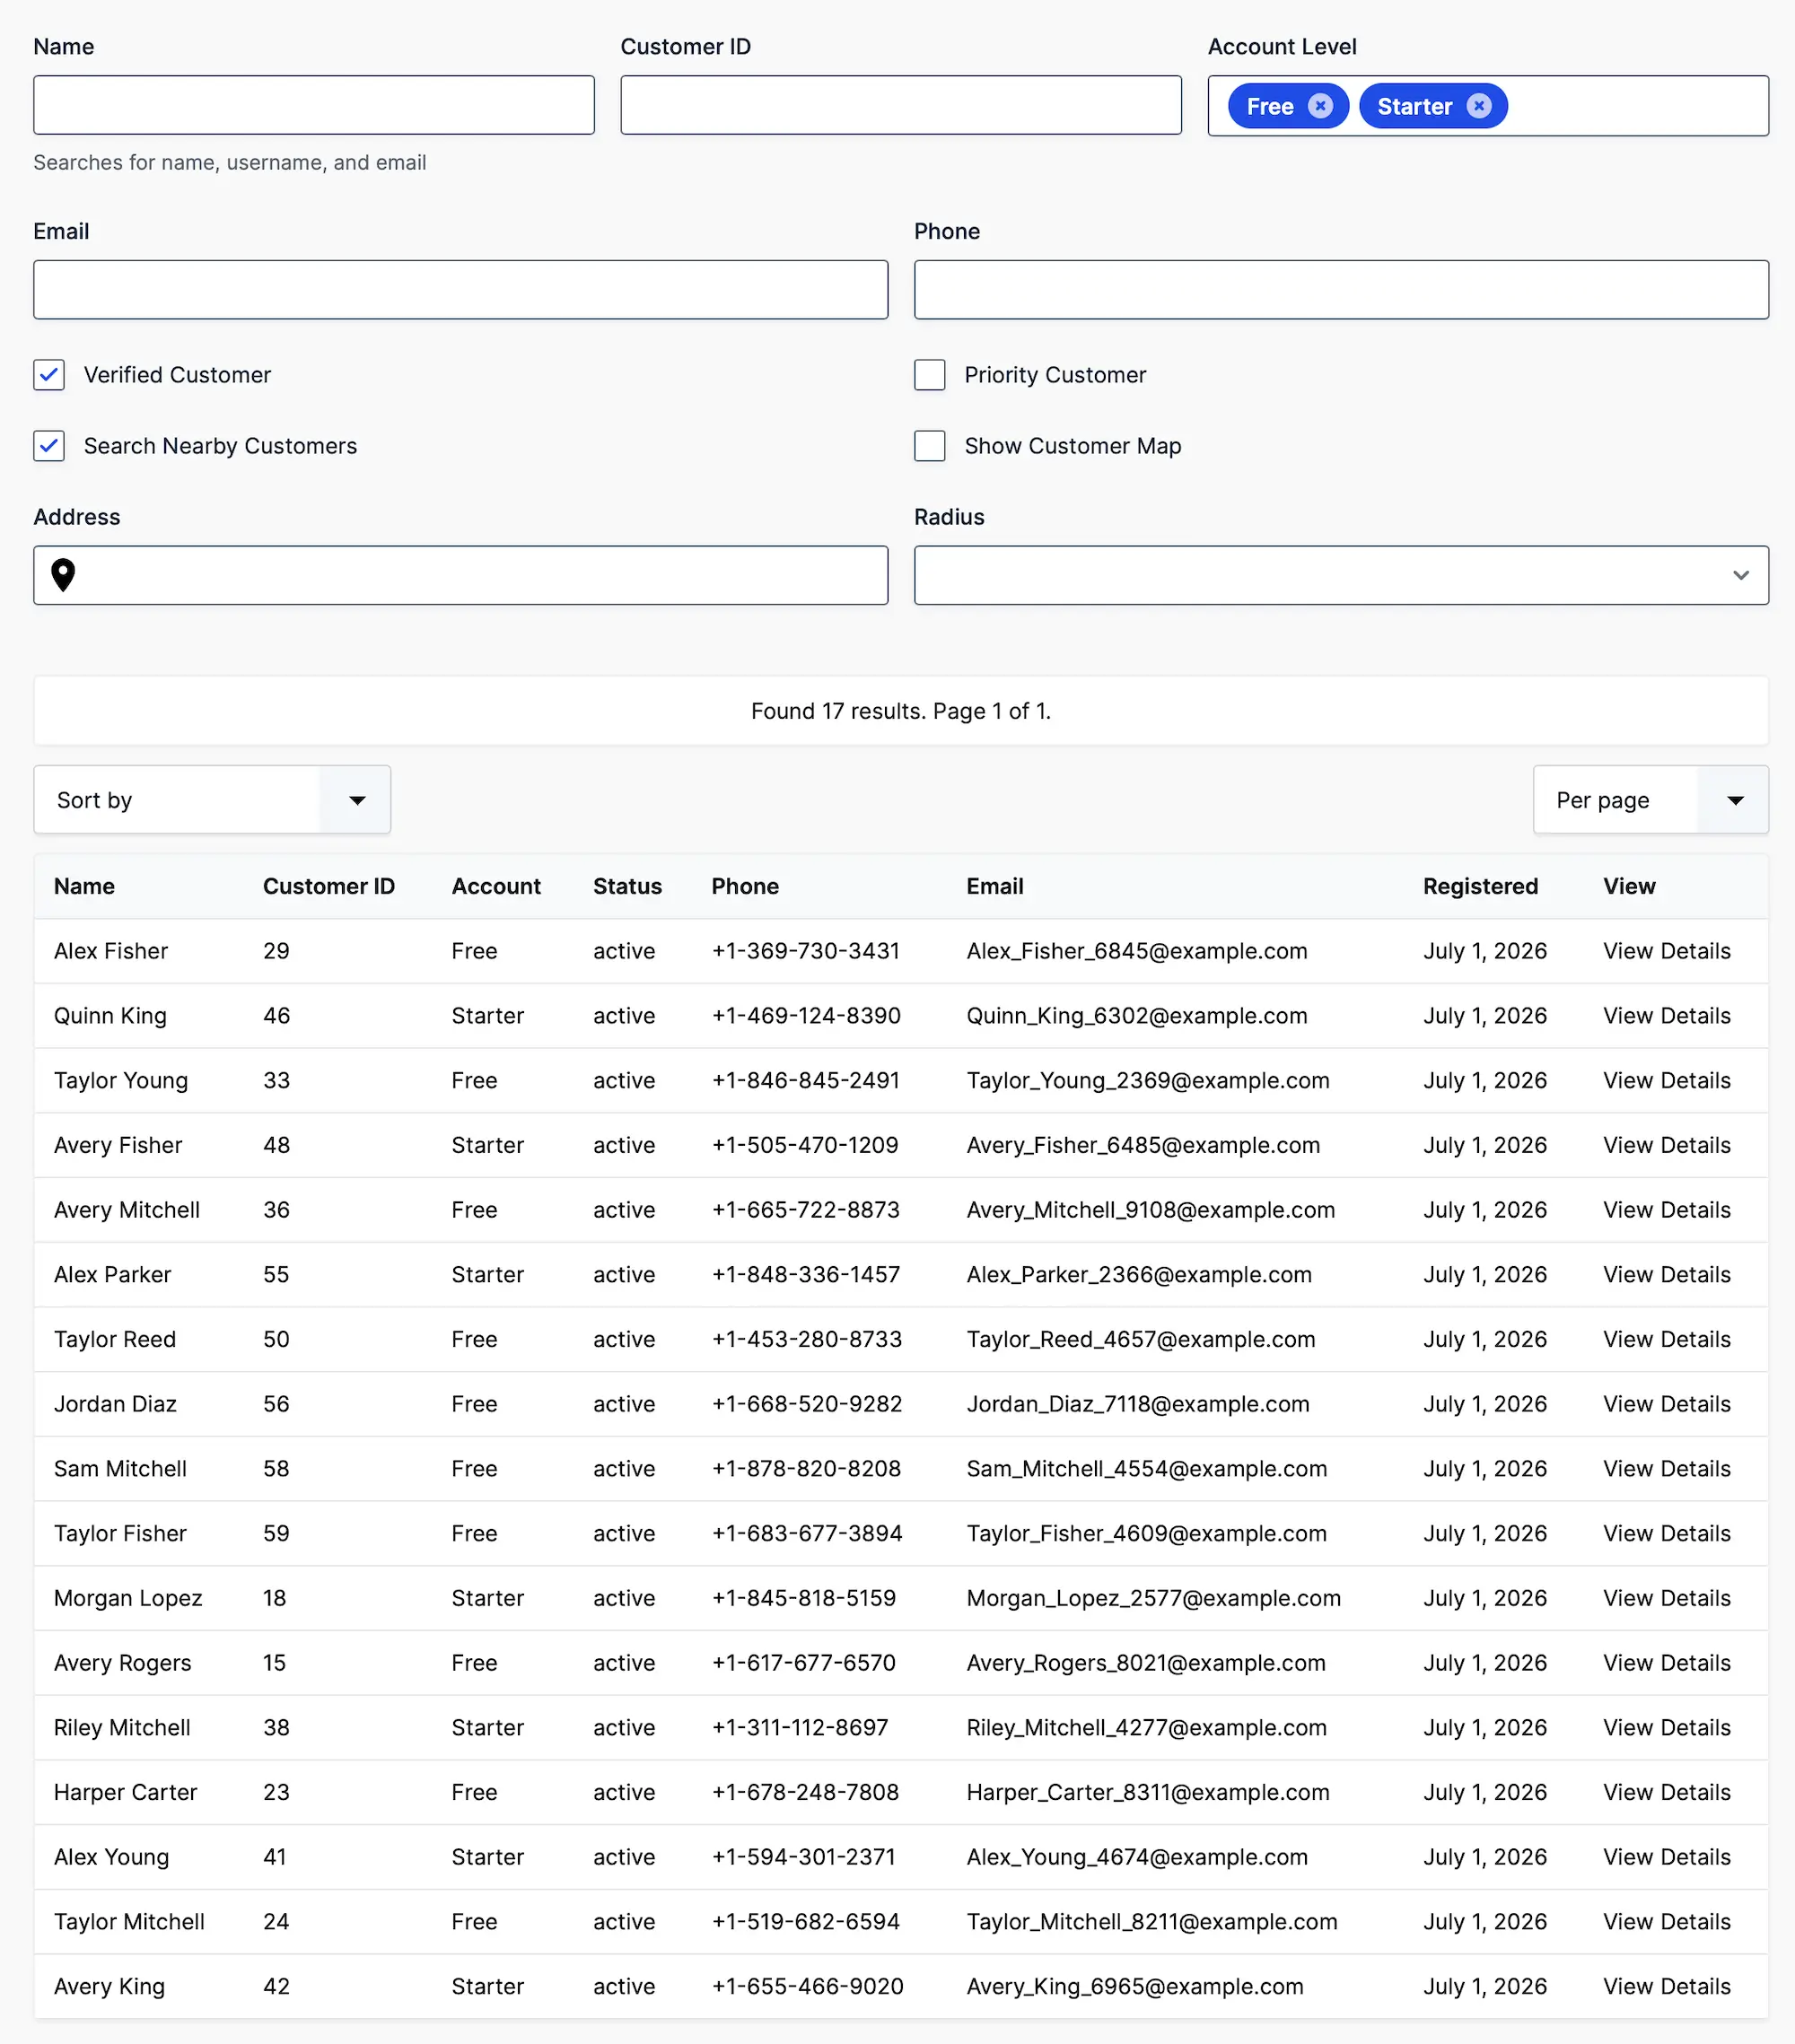
Task: Click the location pin icon in Address
Action: point(63,575)
